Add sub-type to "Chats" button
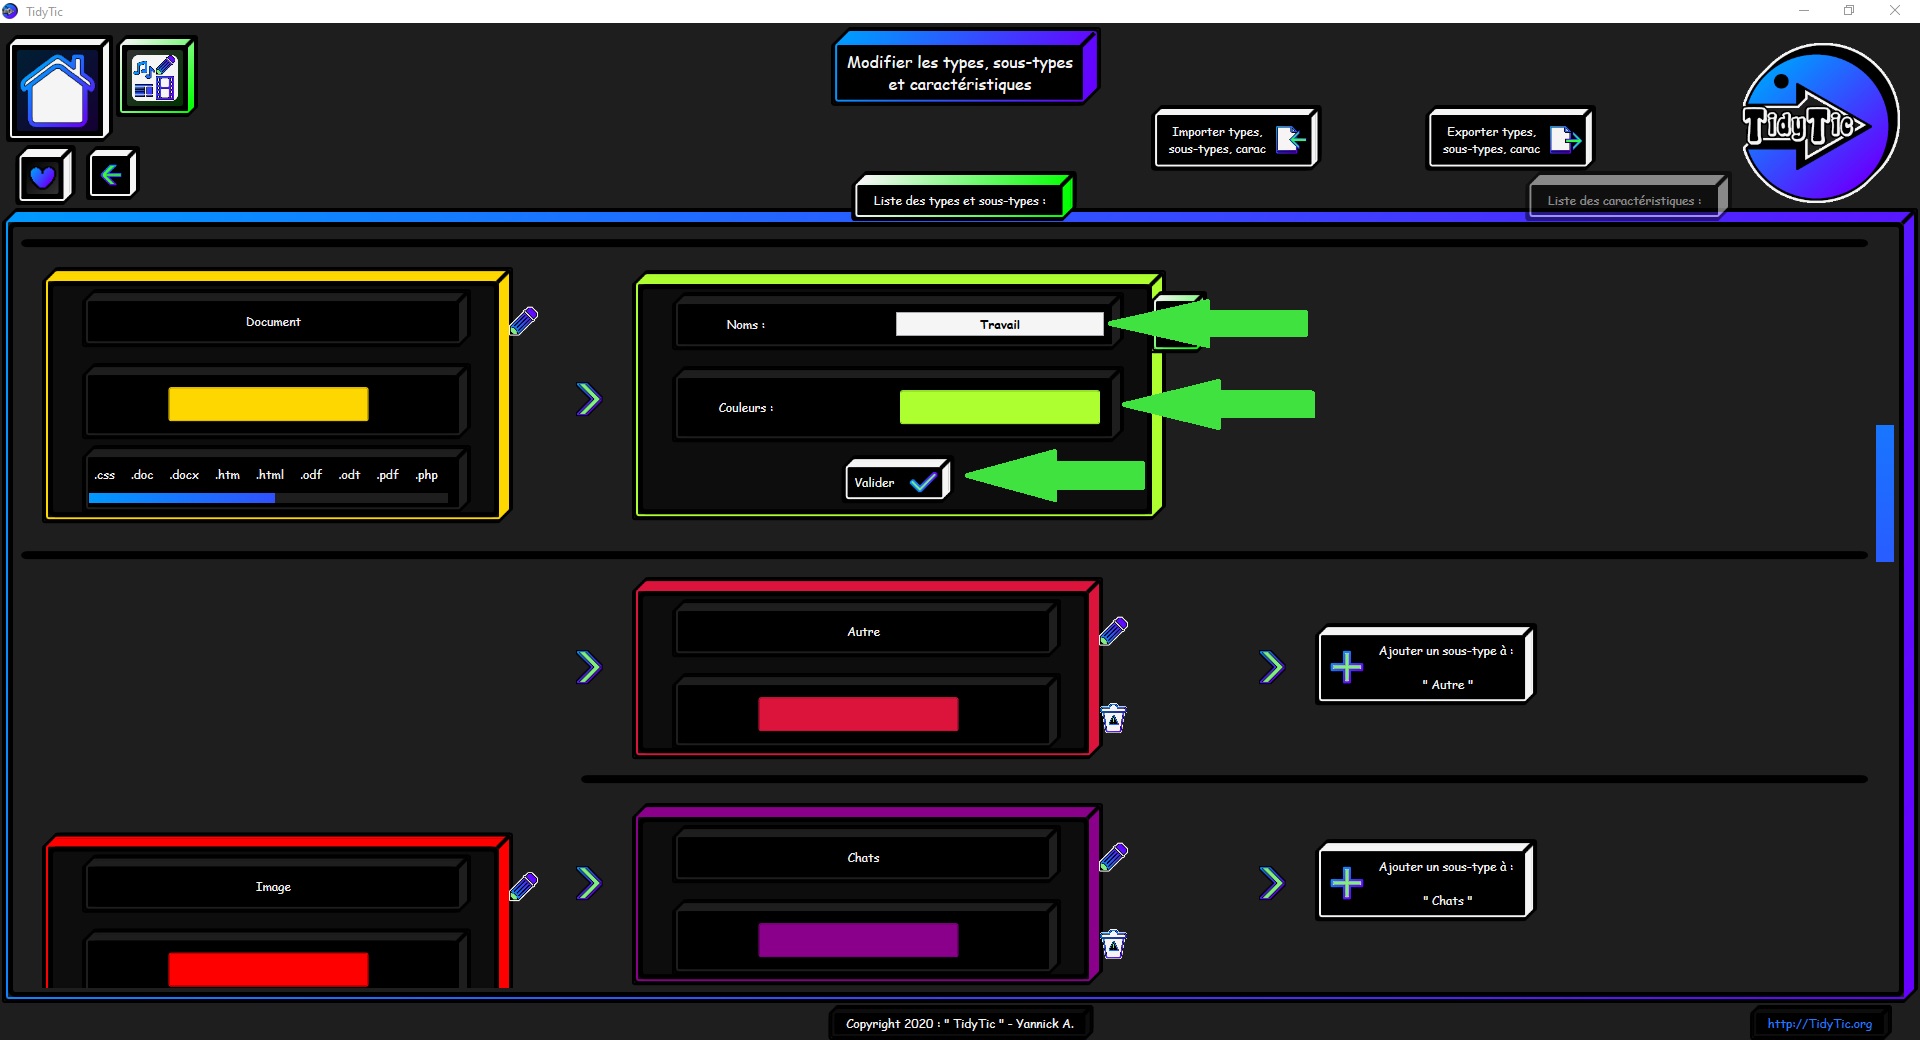The width and height of the screenshot is (1920, 1040). (1425, 882)
